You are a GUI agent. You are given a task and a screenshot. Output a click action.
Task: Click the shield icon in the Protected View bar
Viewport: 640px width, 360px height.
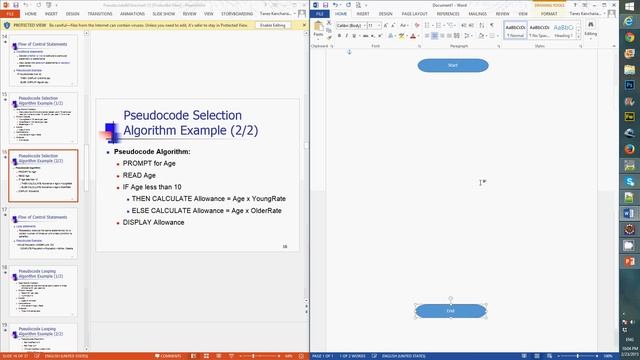click(x=7, y=25)
